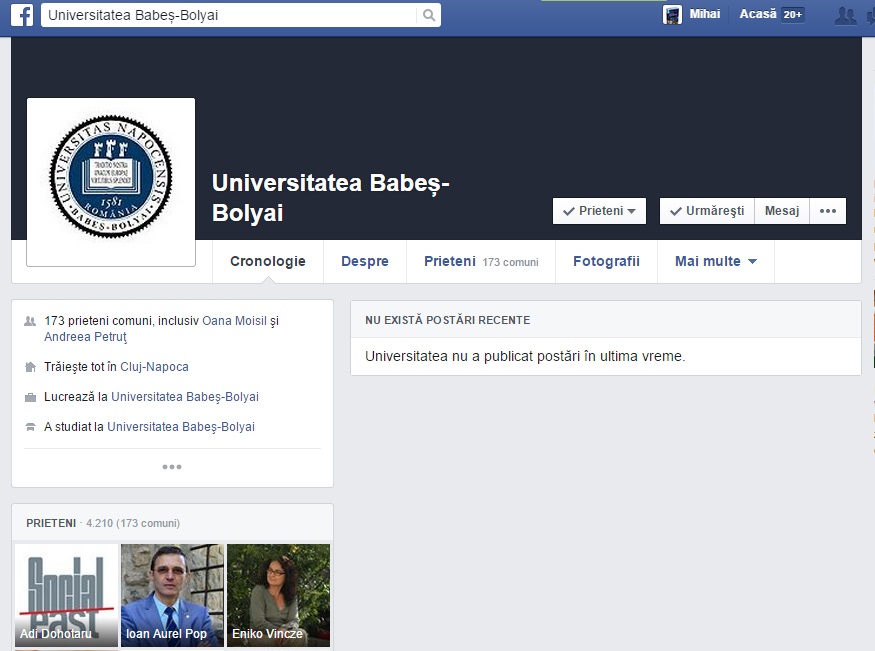
Task: Click the Facebook logo icon
Action: coord(22,15)
